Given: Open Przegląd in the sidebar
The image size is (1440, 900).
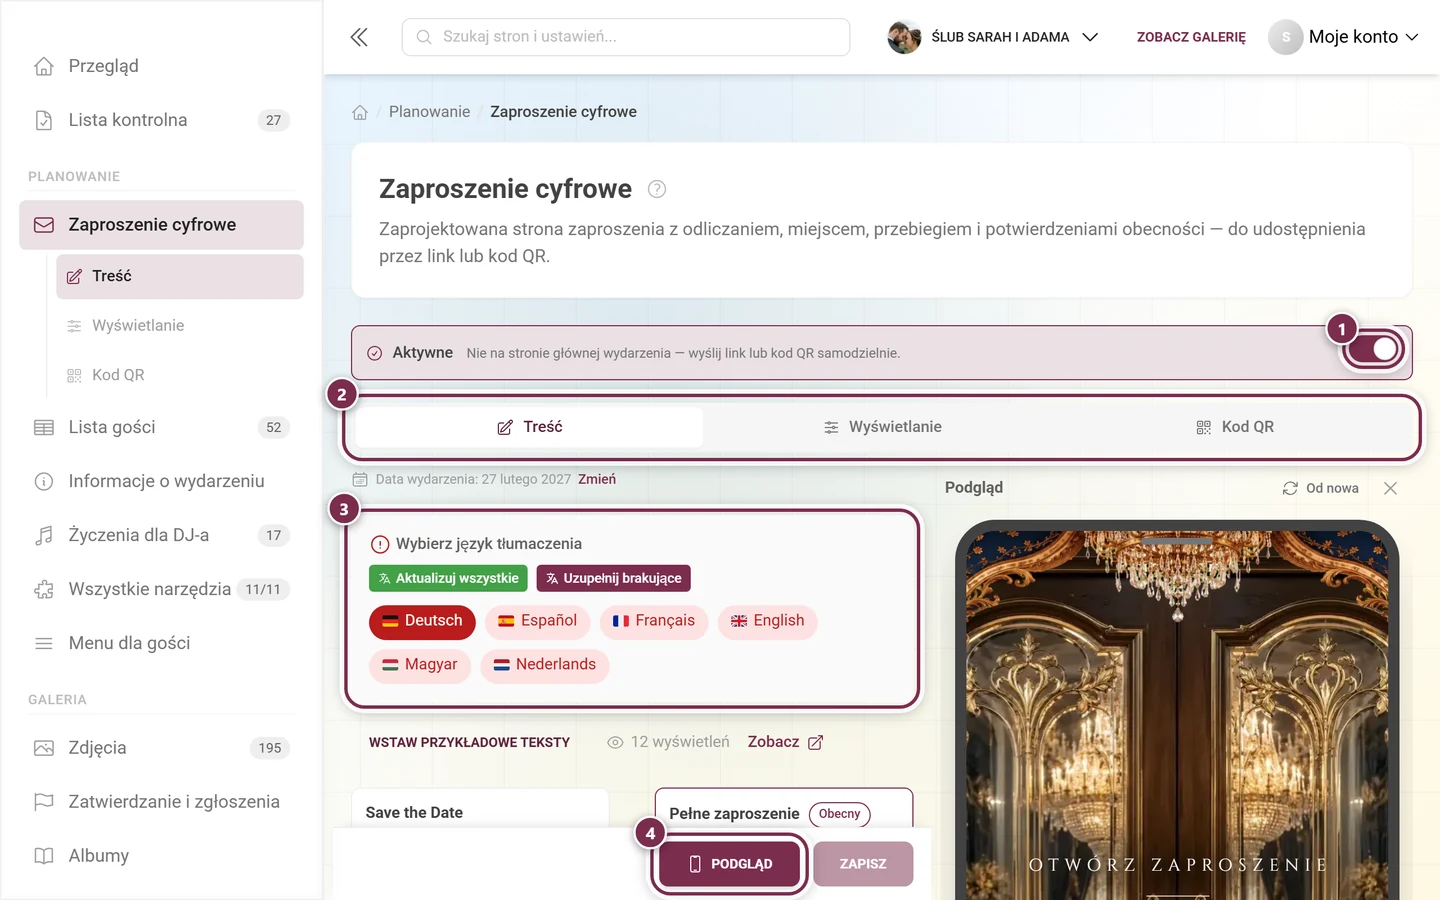Looking at the screenshot, I should pyautogui.click(x=161, y=66).
